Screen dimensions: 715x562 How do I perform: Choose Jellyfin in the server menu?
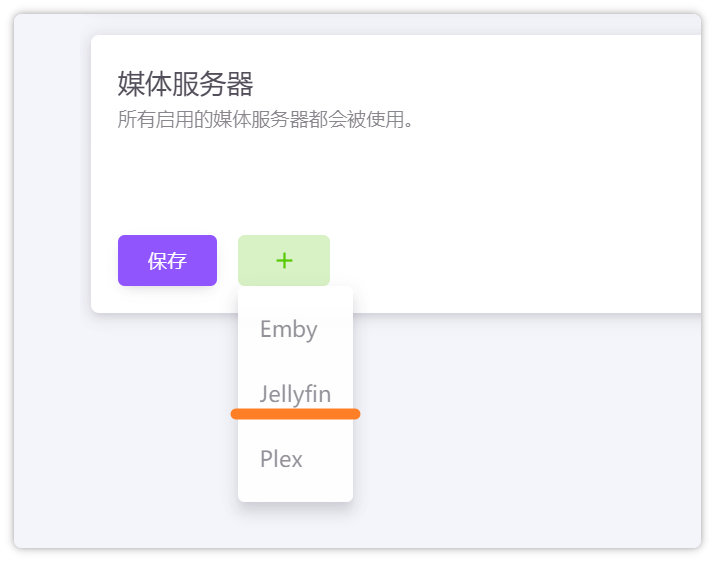pos(295,393)
